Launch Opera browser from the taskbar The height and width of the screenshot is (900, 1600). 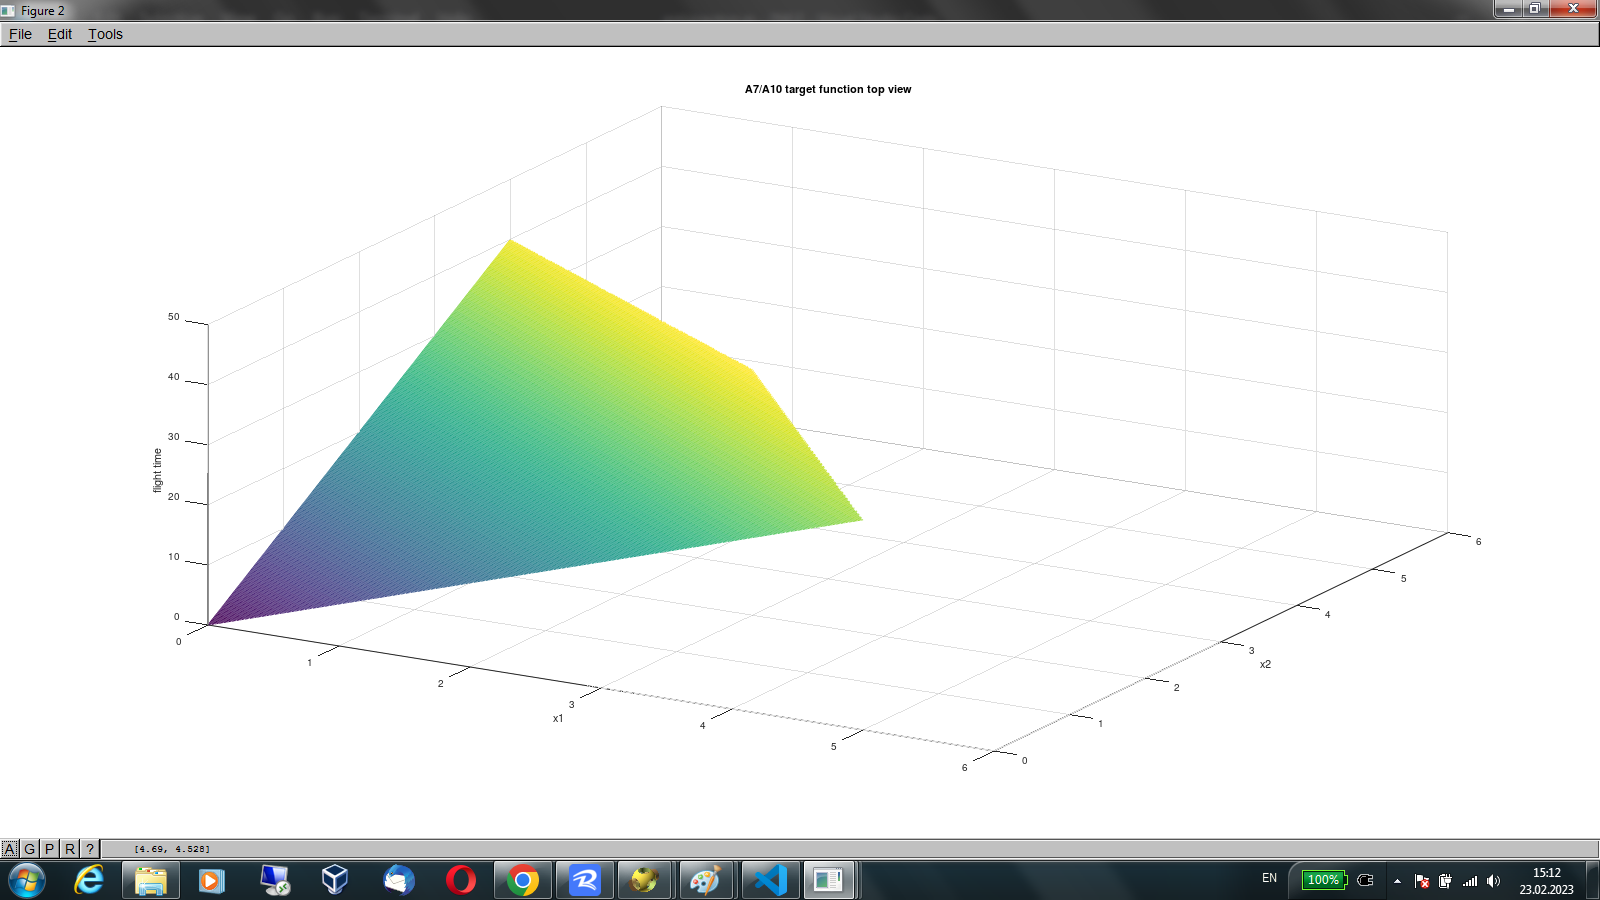(x=460, y=880)
